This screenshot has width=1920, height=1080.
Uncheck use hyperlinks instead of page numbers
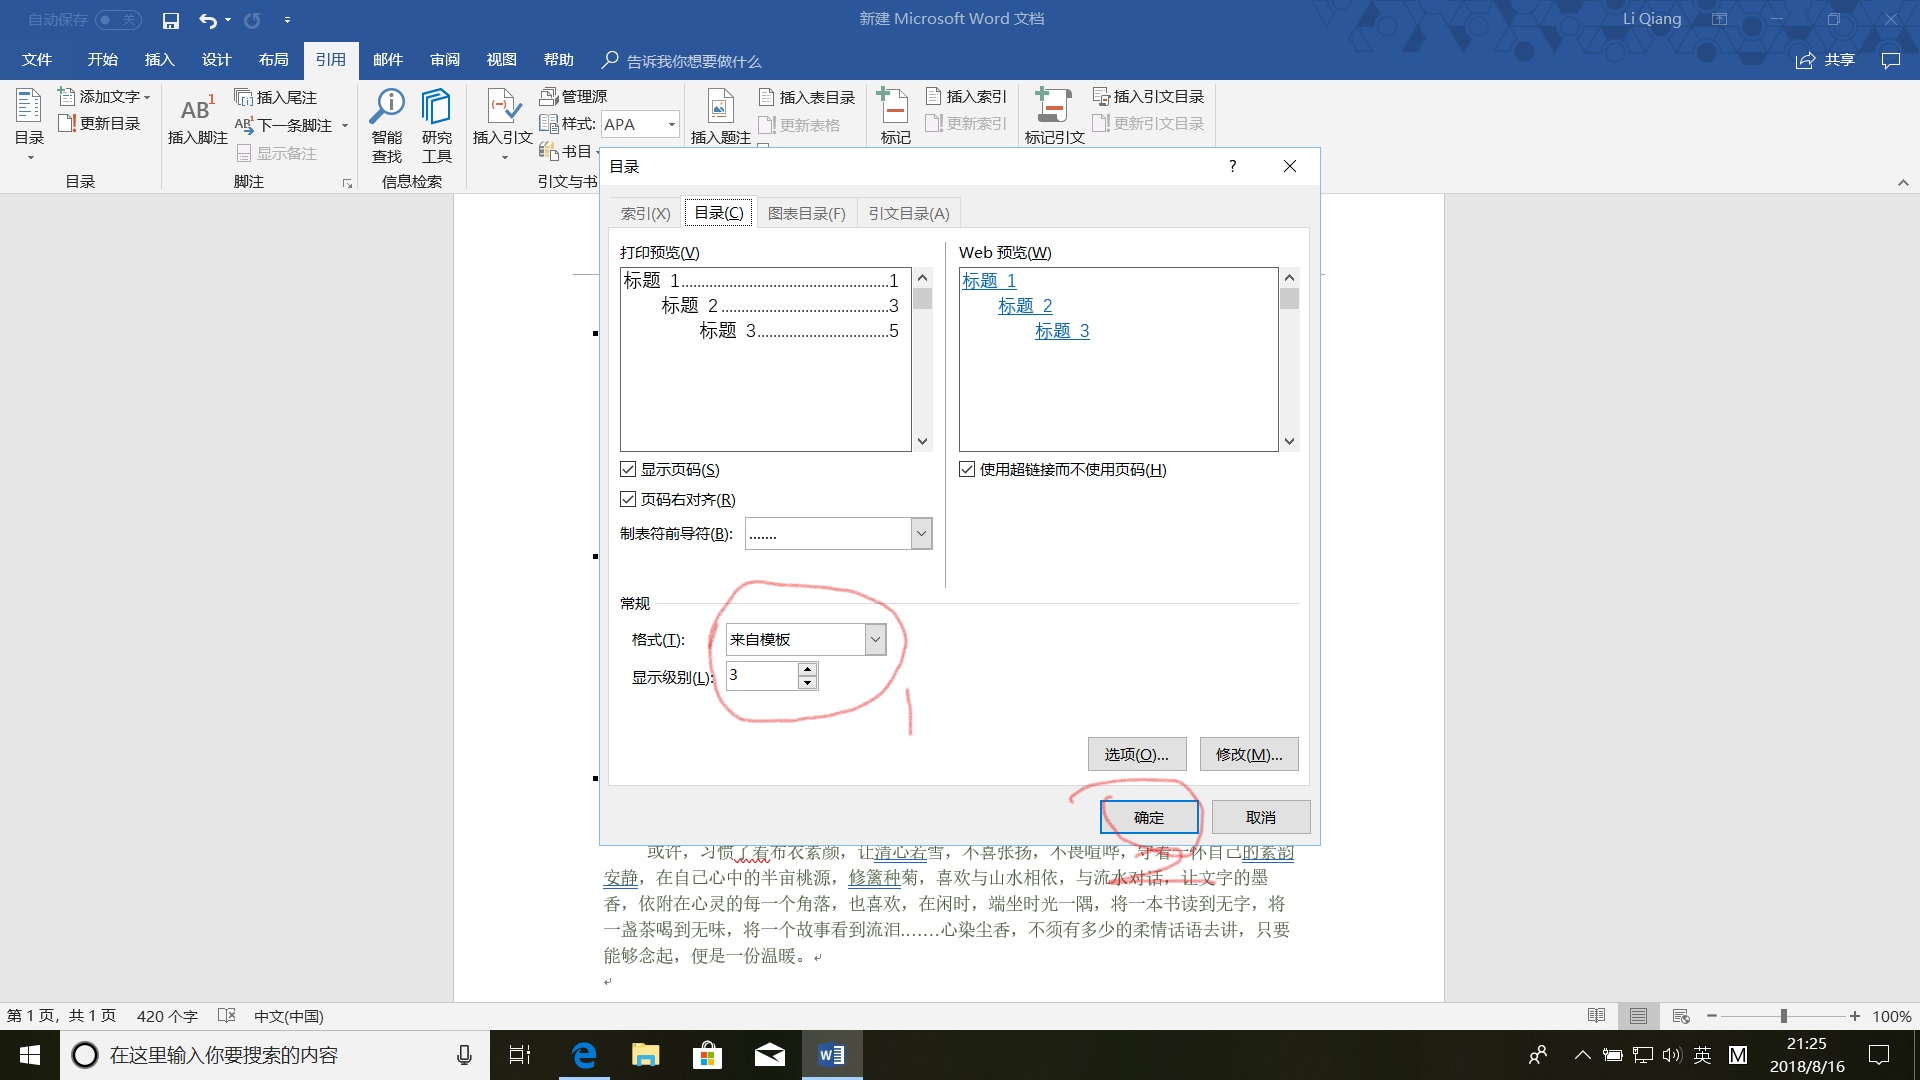(x=966, y=468)
